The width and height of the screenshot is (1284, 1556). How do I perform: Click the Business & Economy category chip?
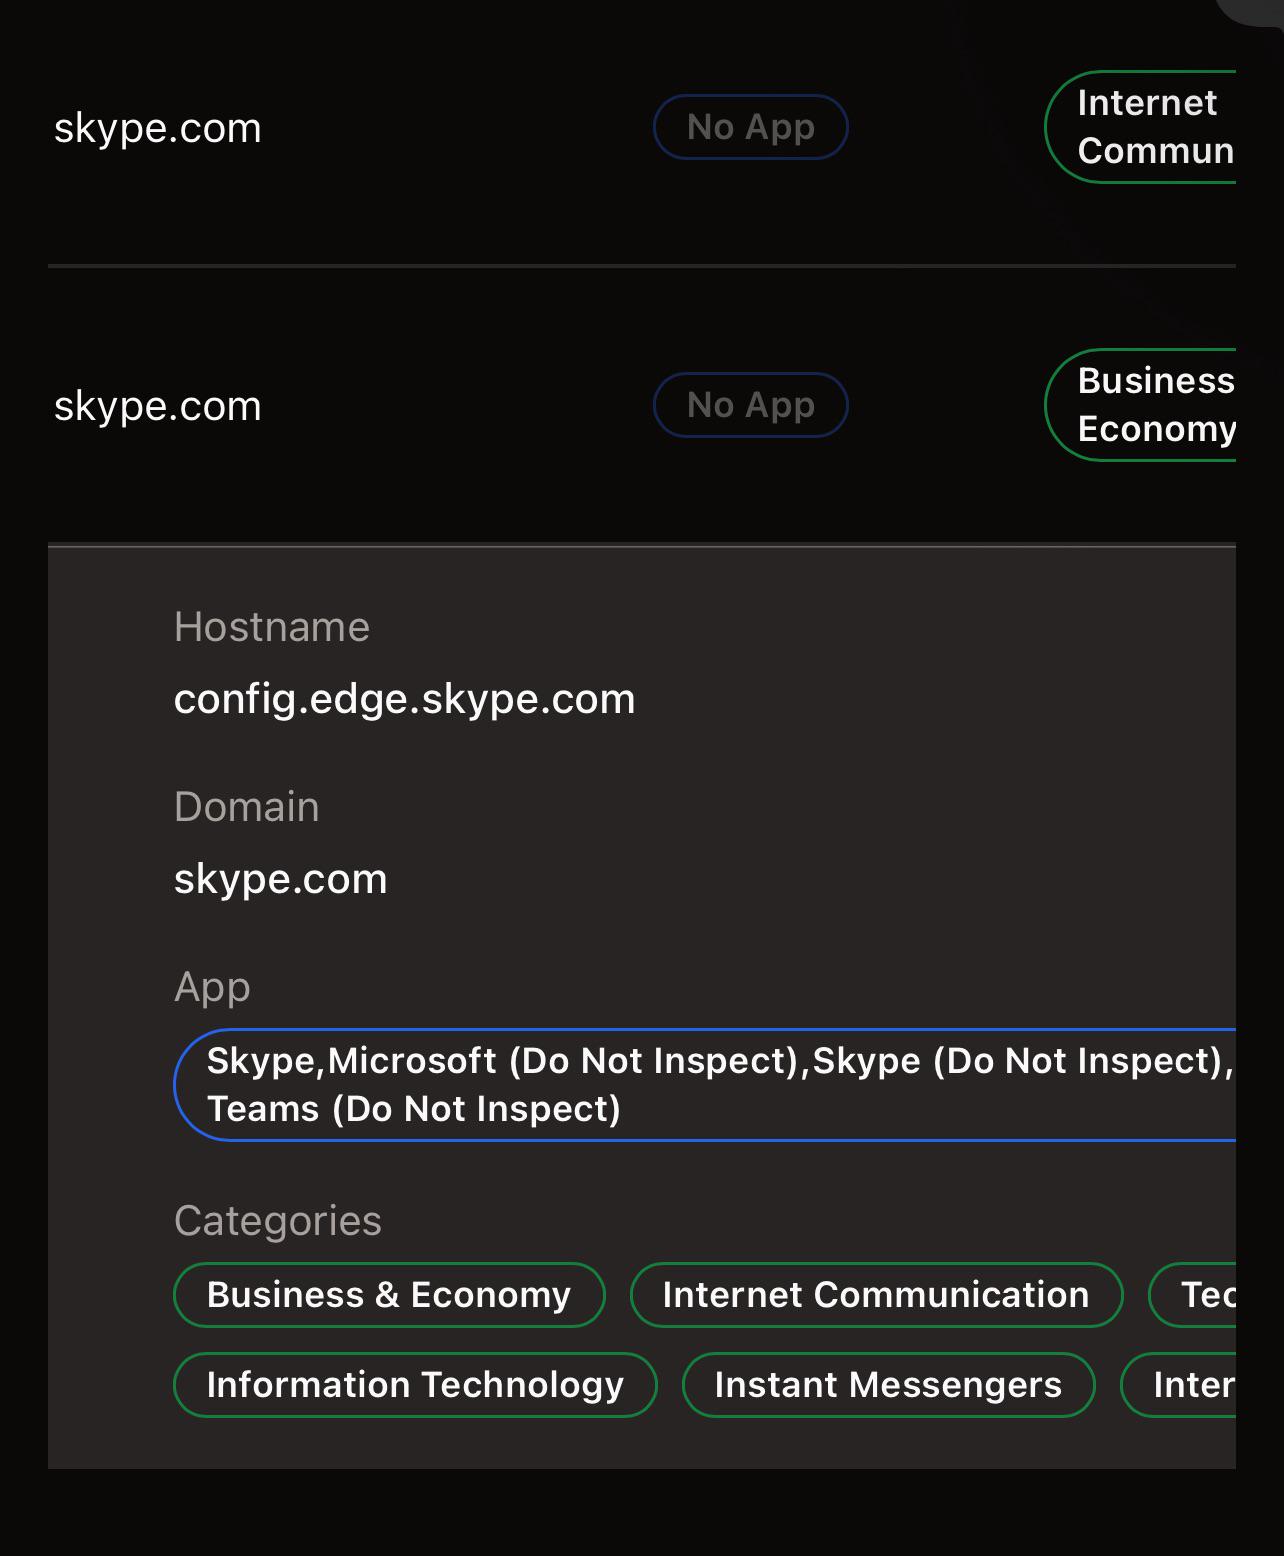click(x=389, y=1295)
